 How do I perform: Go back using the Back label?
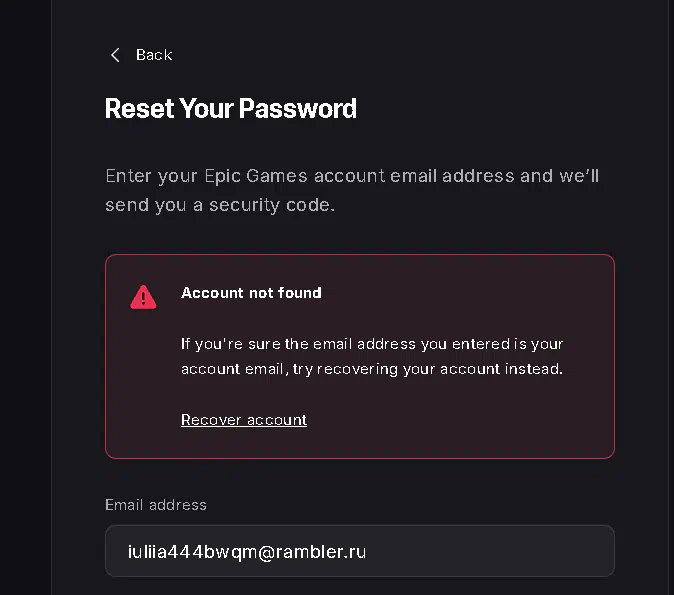pyautogui.click(x=154, y=55)
